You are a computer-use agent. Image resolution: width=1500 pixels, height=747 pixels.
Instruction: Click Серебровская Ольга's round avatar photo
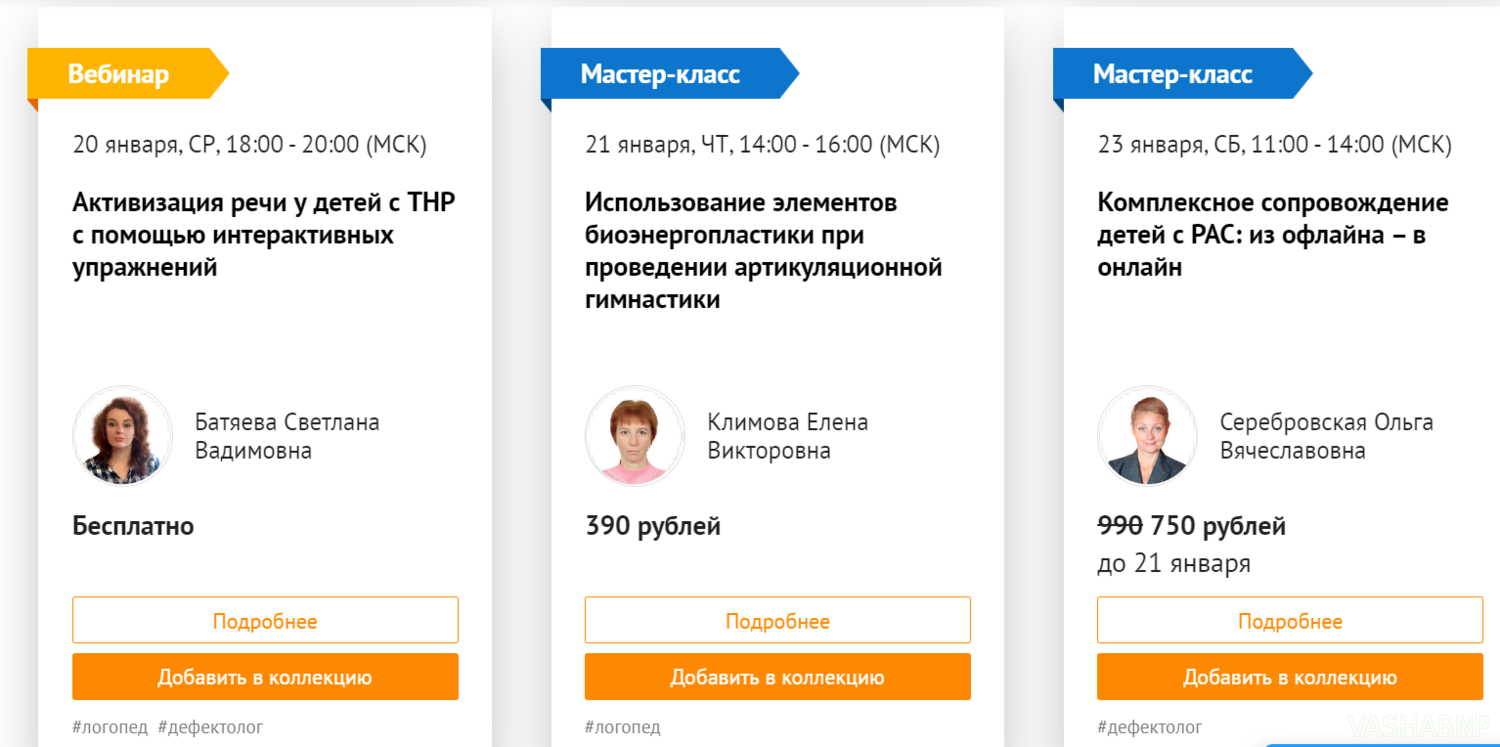pyautogui.click(x=1147, y=436)
